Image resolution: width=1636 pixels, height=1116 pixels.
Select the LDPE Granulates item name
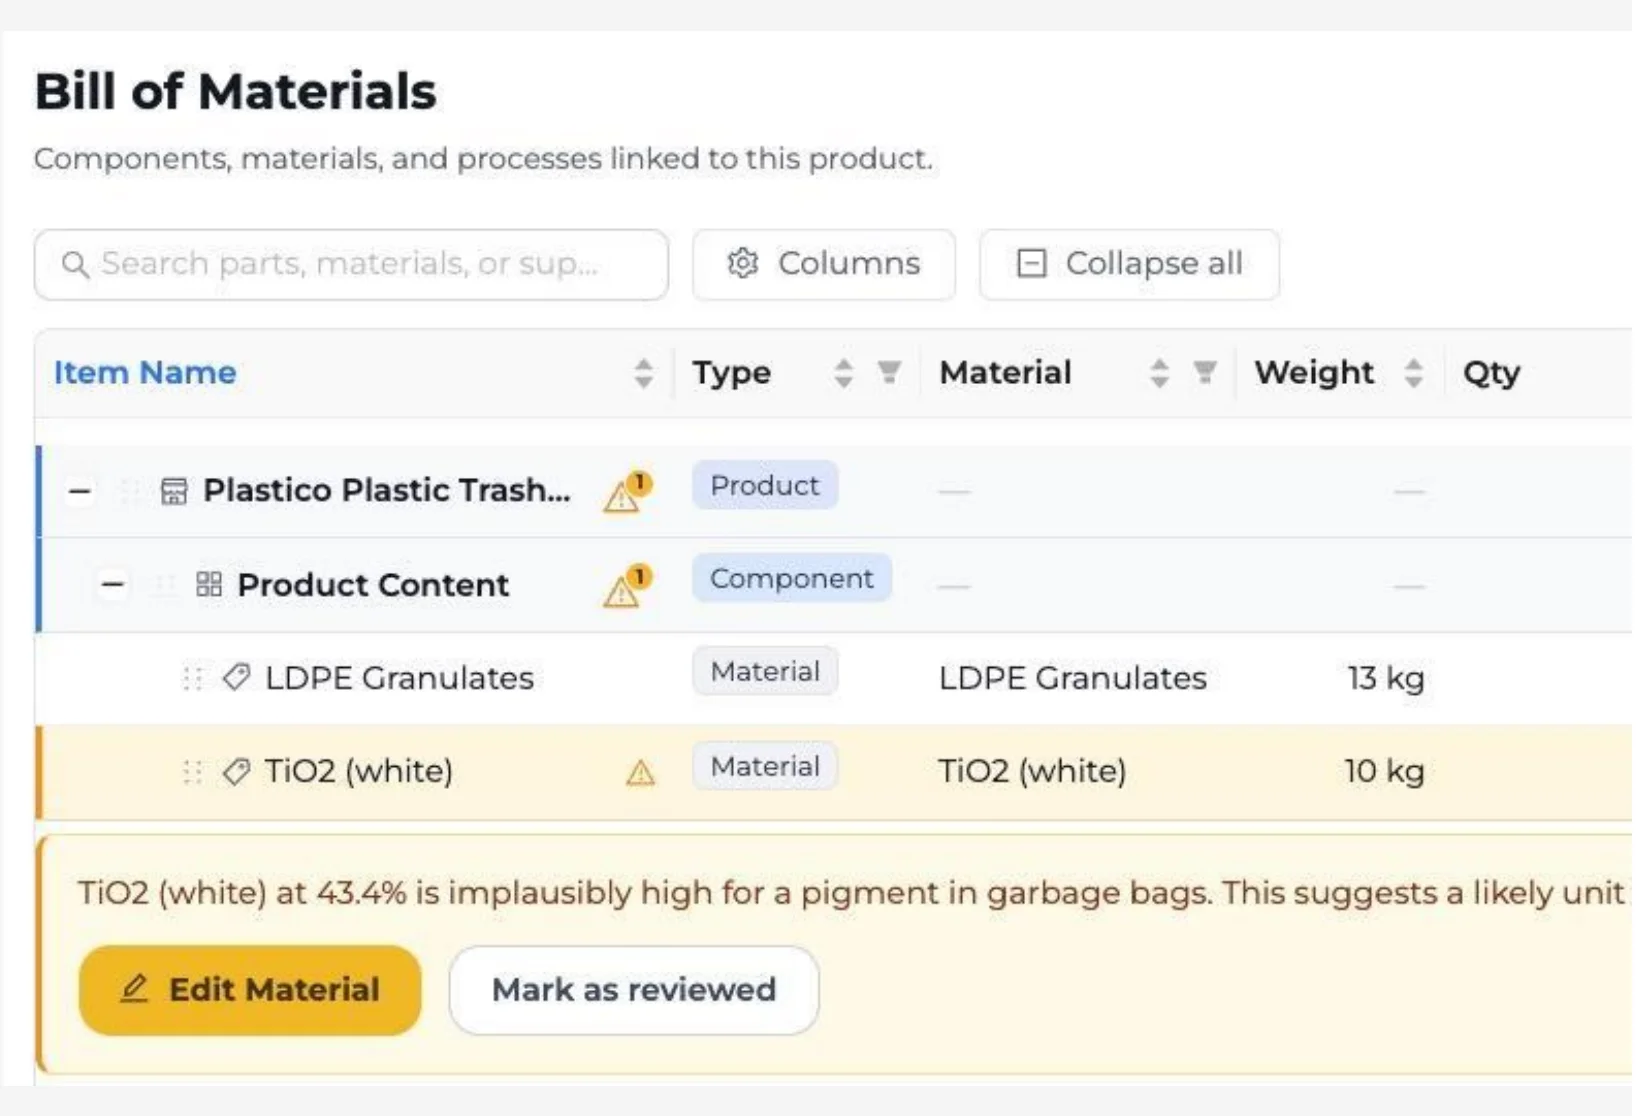399,678
